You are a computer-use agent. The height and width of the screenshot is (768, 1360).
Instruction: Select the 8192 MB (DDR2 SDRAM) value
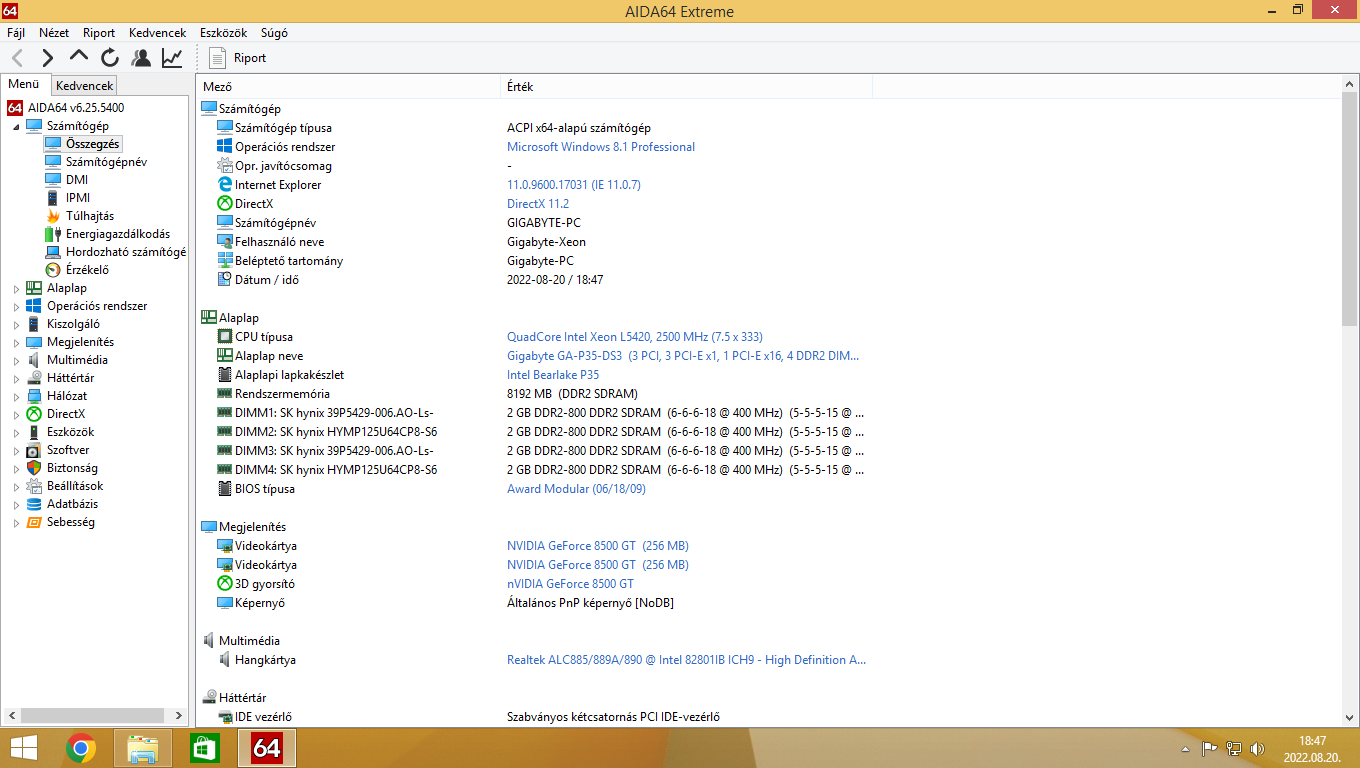tap(572, 394)
